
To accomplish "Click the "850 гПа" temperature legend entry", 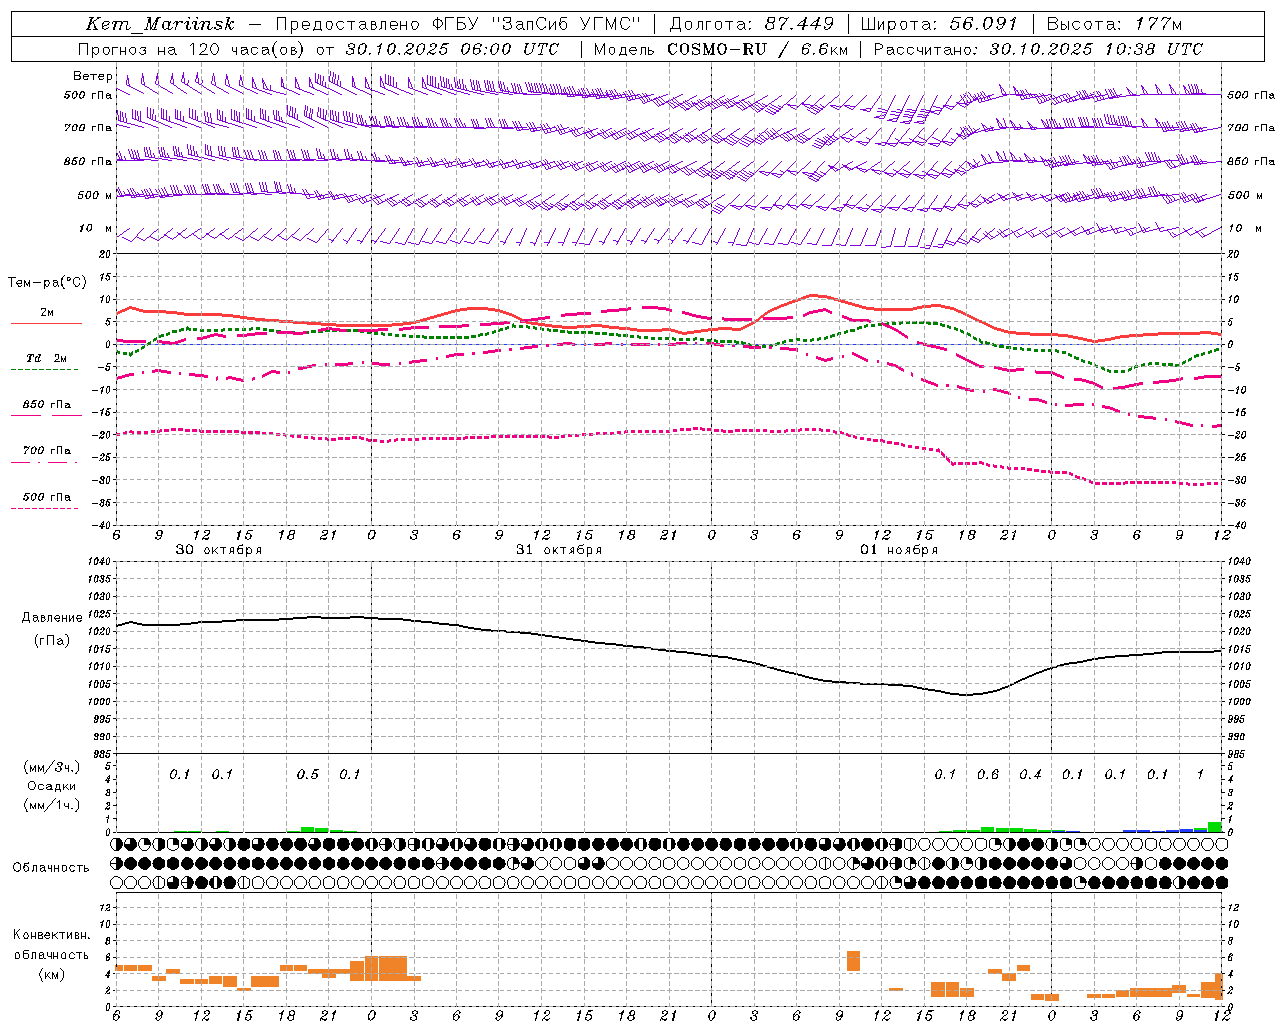I will pos(47,405).
